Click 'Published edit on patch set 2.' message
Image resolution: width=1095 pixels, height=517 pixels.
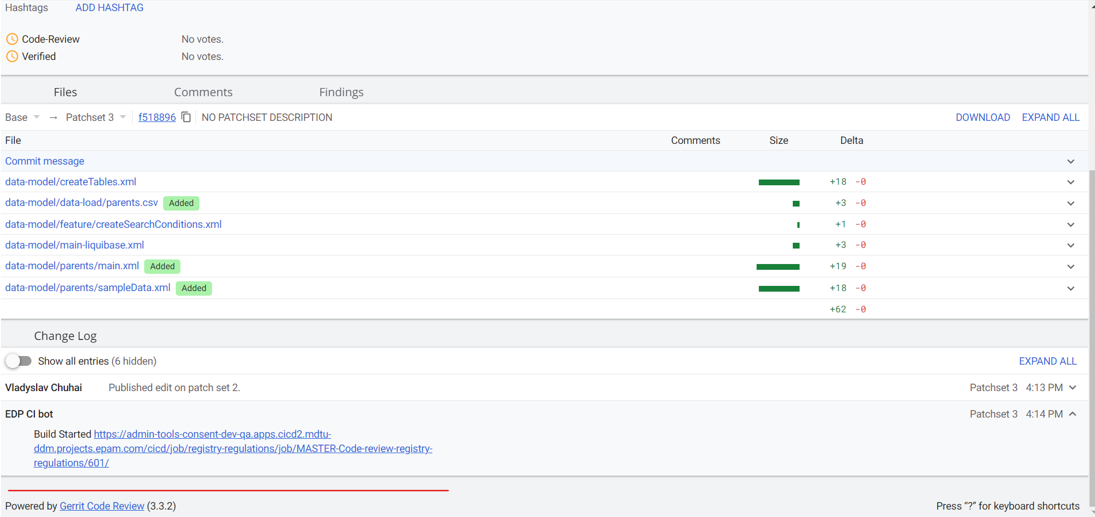(x=175, y=387)
